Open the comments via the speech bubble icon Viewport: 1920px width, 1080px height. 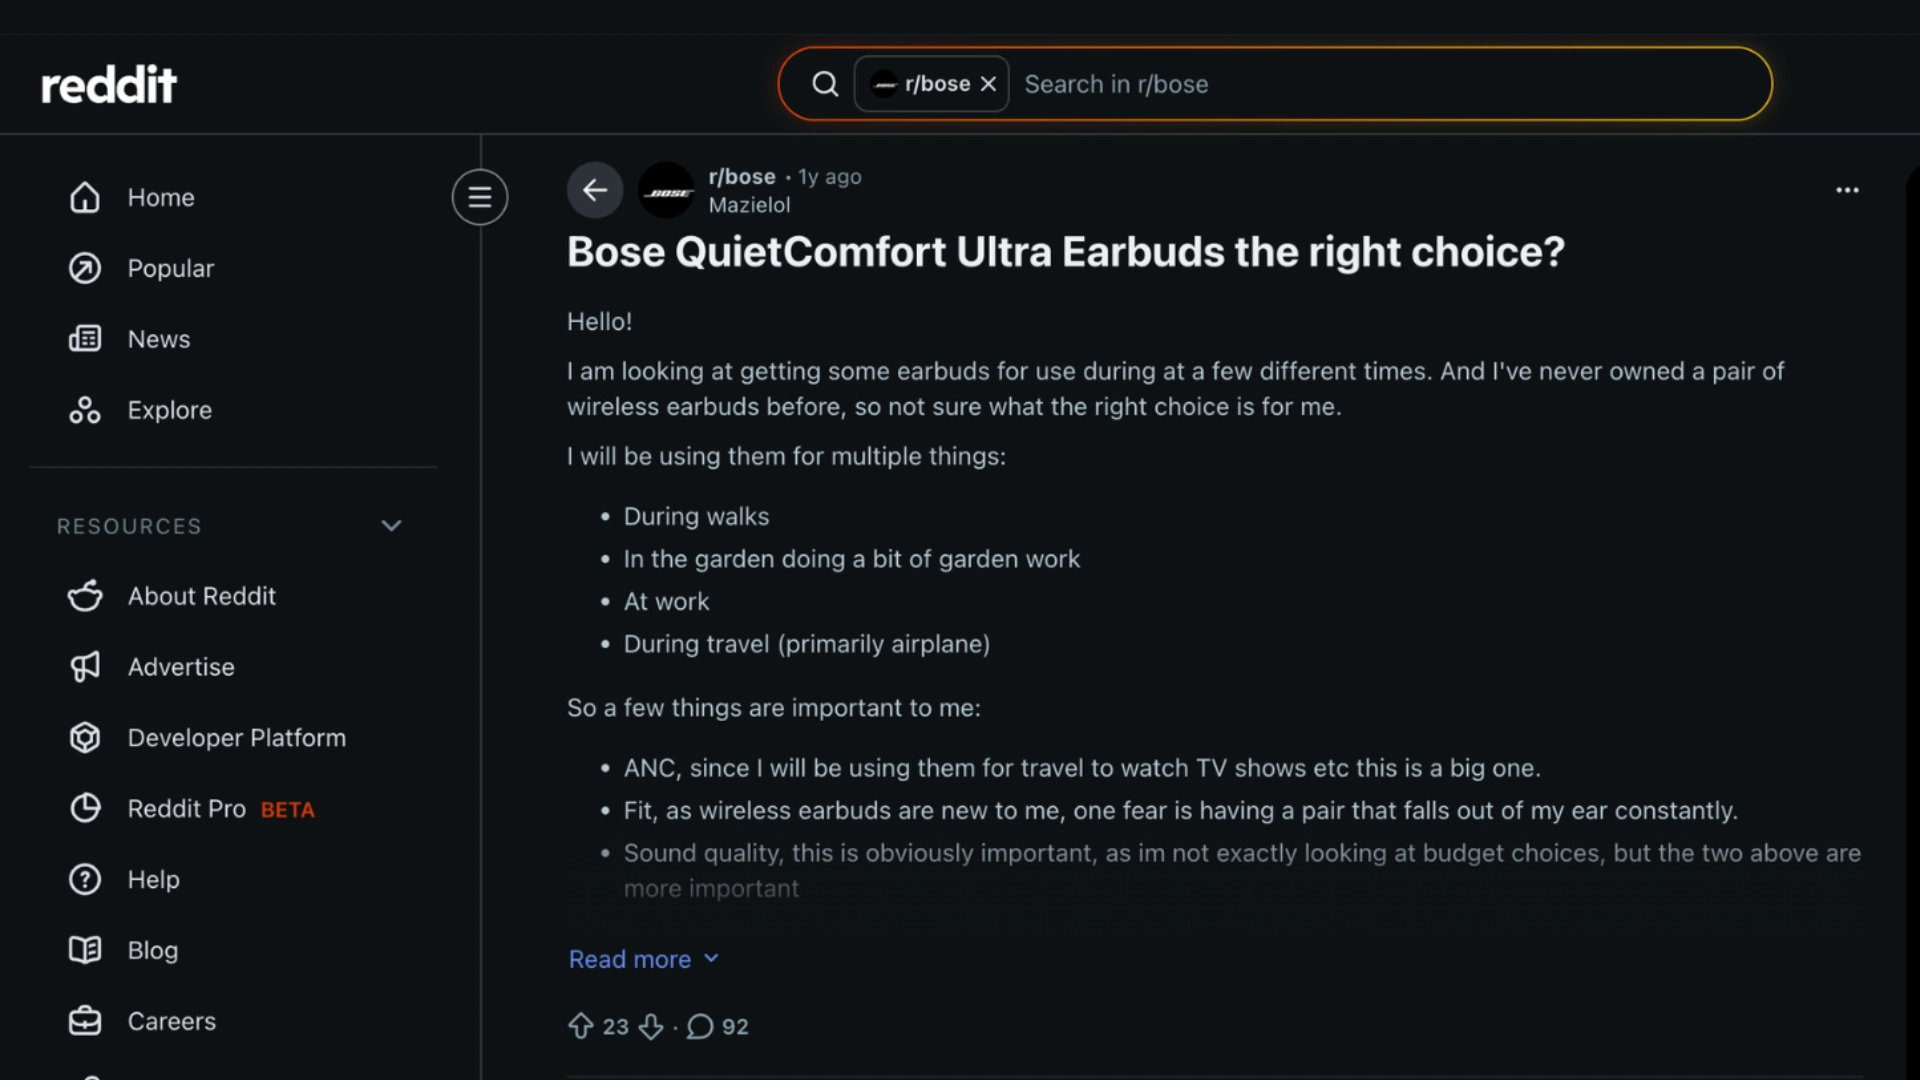[701, 1026]
